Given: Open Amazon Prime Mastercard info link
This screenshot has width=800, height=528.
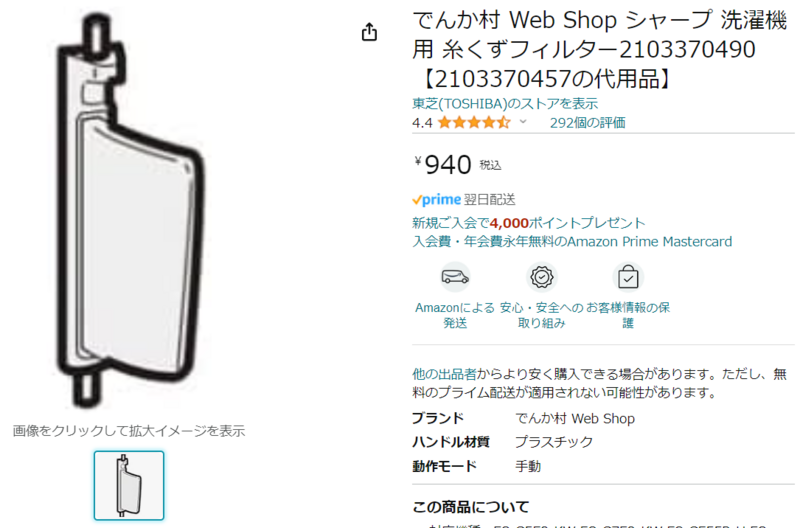Looking at the screenshot, I should [572, 241].
